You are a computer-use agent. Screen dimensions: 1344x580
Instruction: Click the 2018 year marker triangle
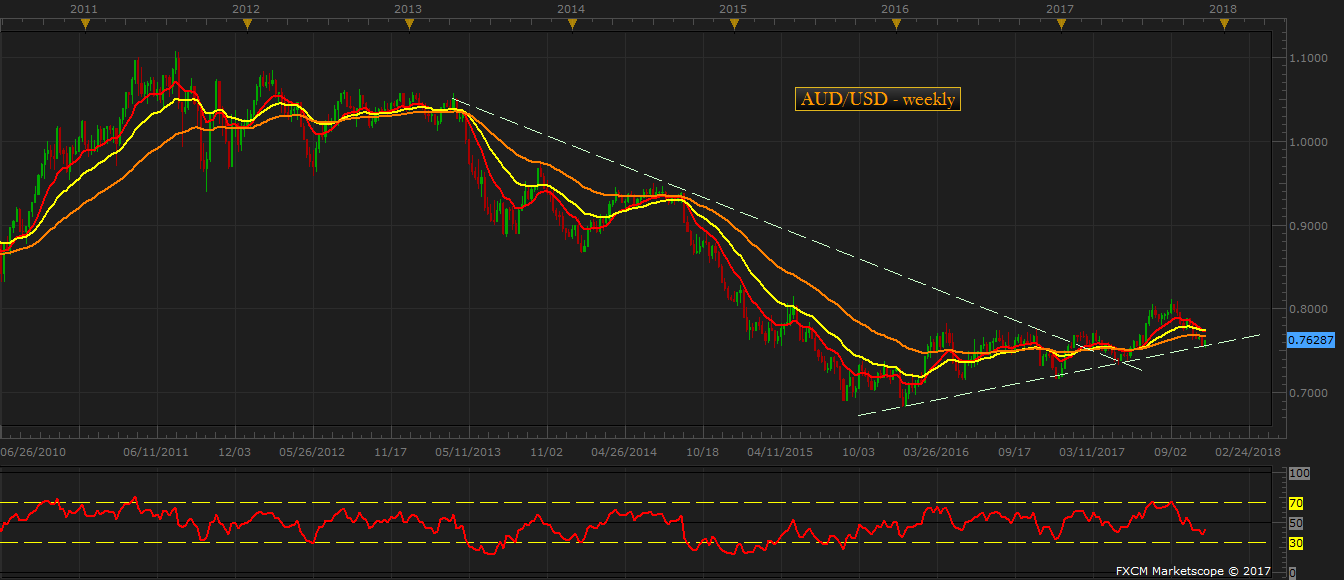click(x=1224, y=25)
